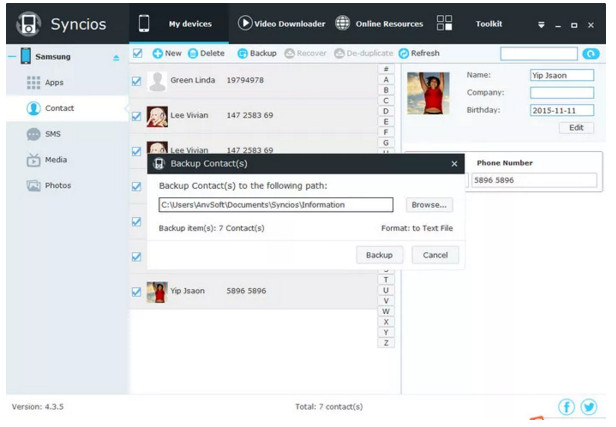Click the Company field
Screen dimensions: 616x427
tap(562, 93)
